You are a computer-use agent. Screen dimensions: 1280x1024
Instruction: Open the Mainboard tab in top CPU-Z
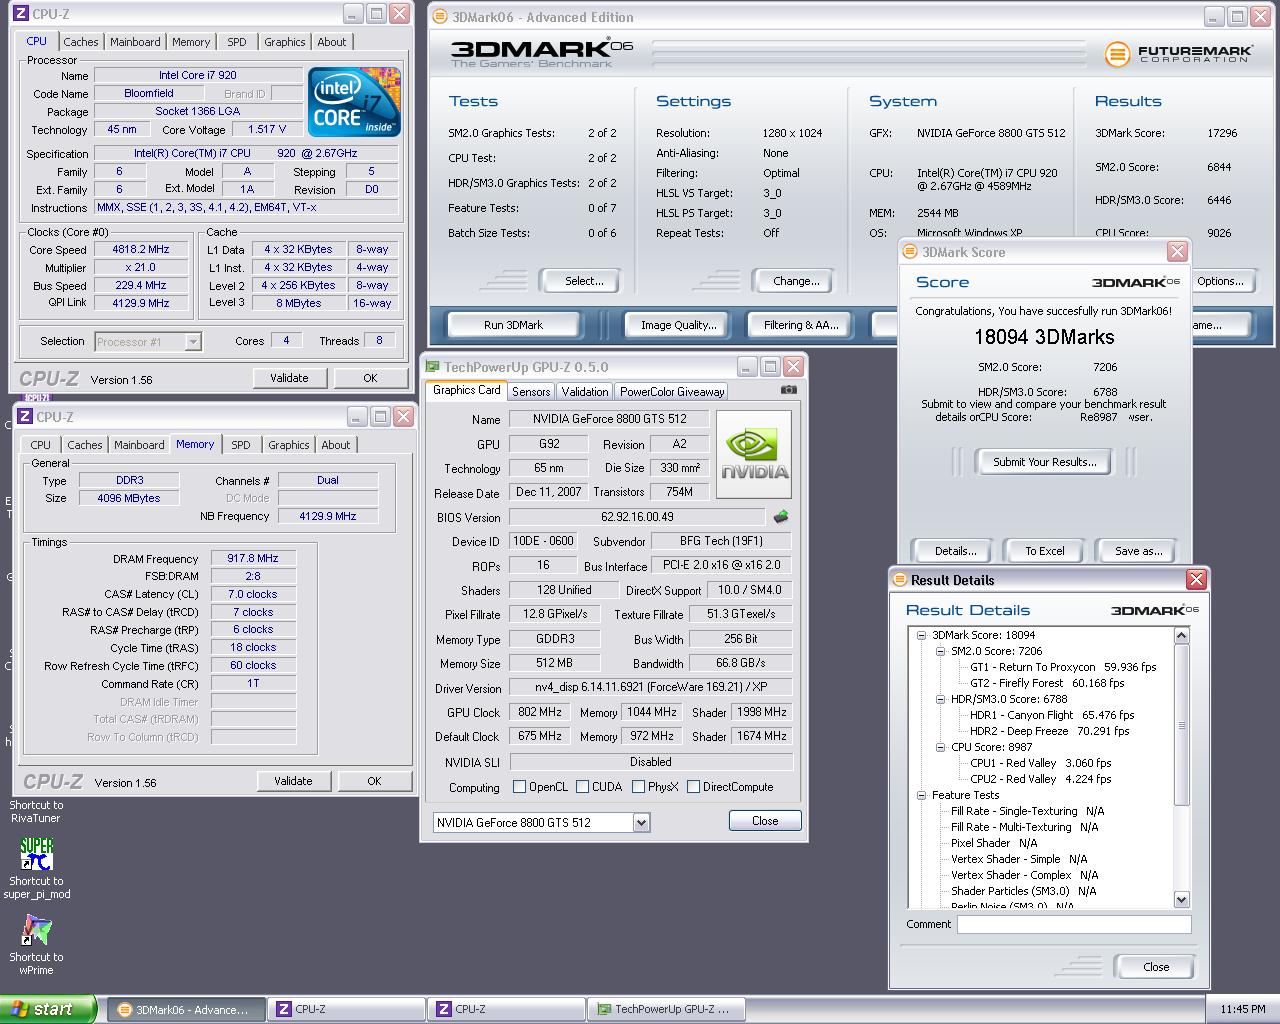tap(135, 42)
